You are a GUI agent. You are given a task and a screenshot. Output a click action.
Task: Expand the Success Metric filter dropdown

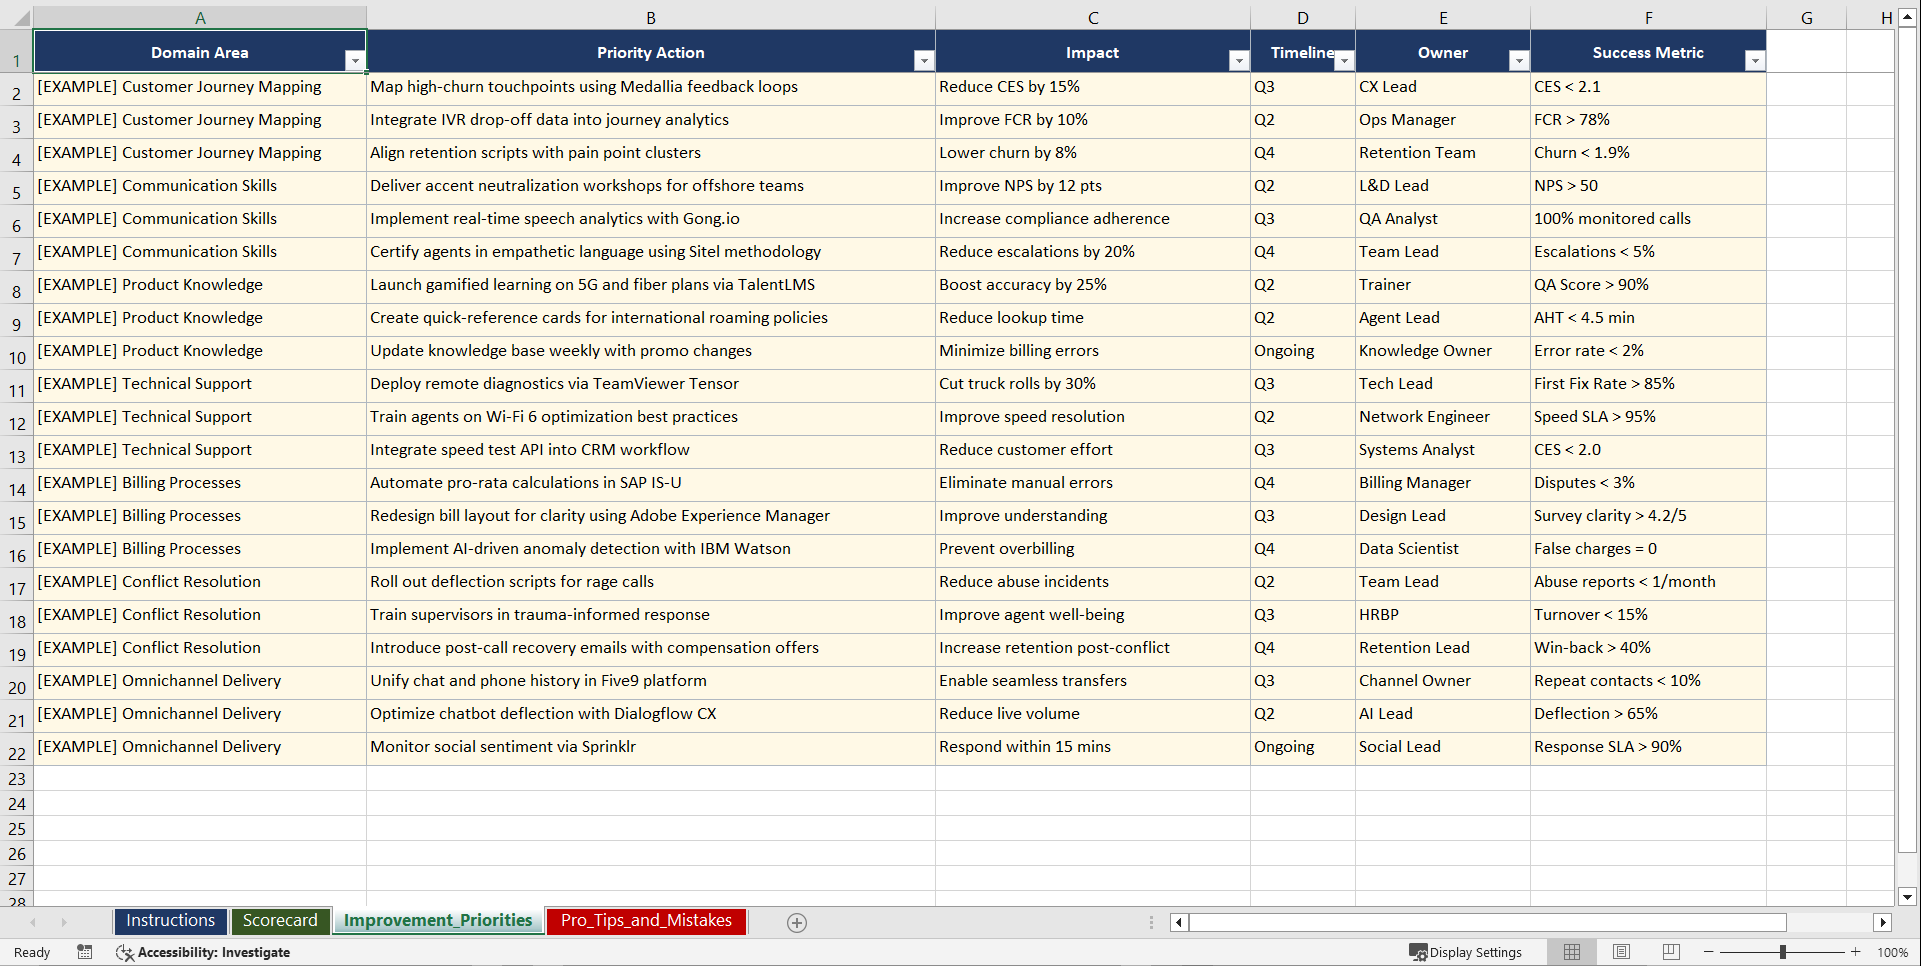1755,61
